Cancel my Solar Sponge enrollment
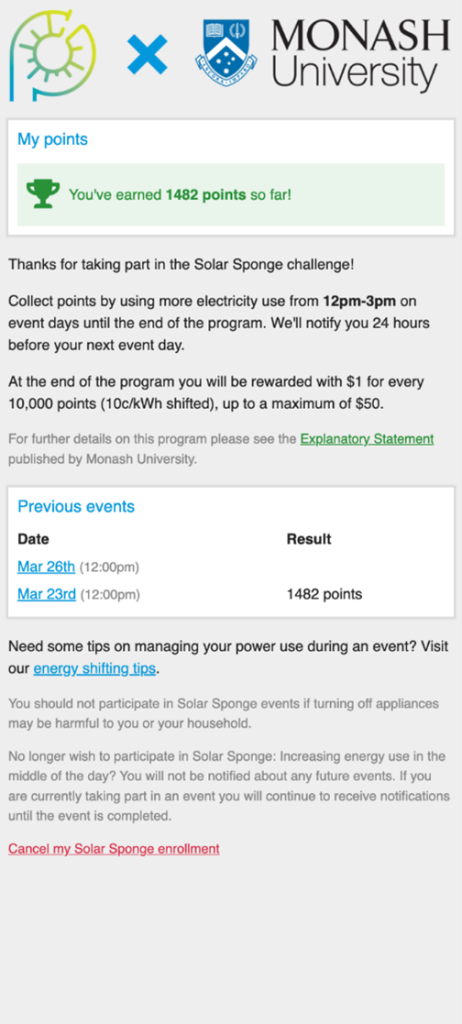The image size is (462, 1024). coord(114,849)
